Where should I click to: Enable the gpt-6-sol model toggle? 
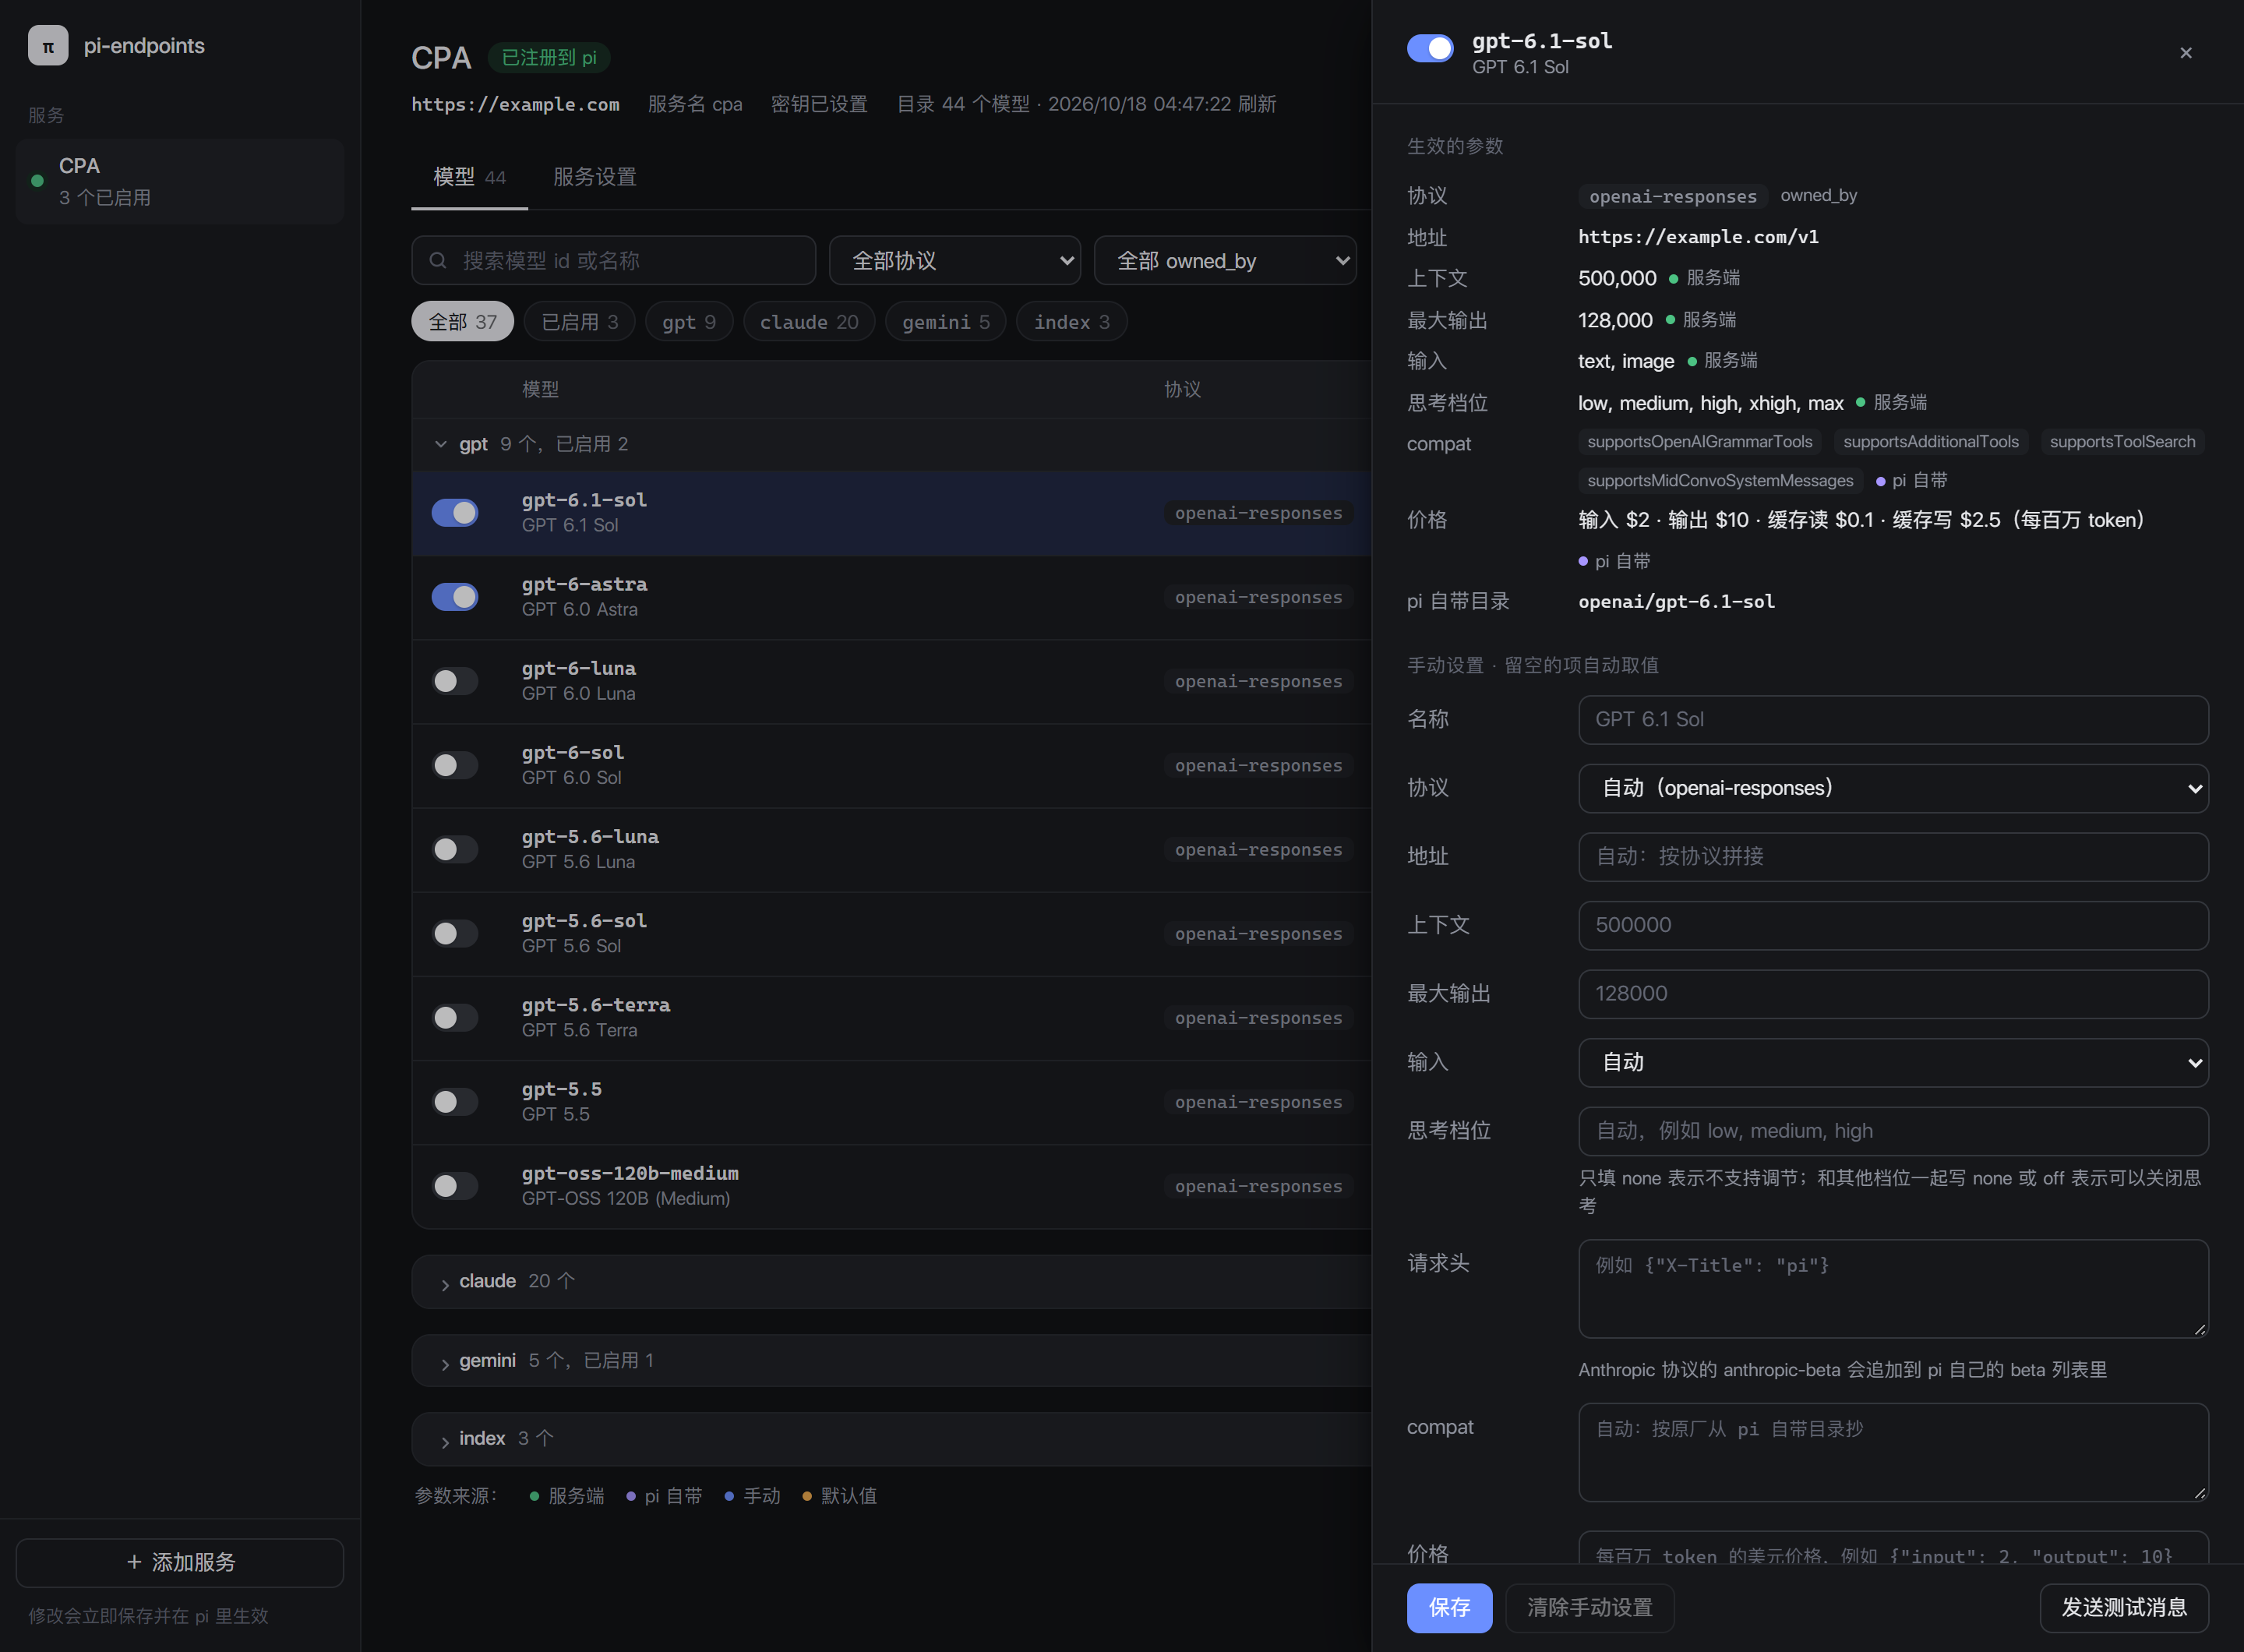click(x=455, y=765)
